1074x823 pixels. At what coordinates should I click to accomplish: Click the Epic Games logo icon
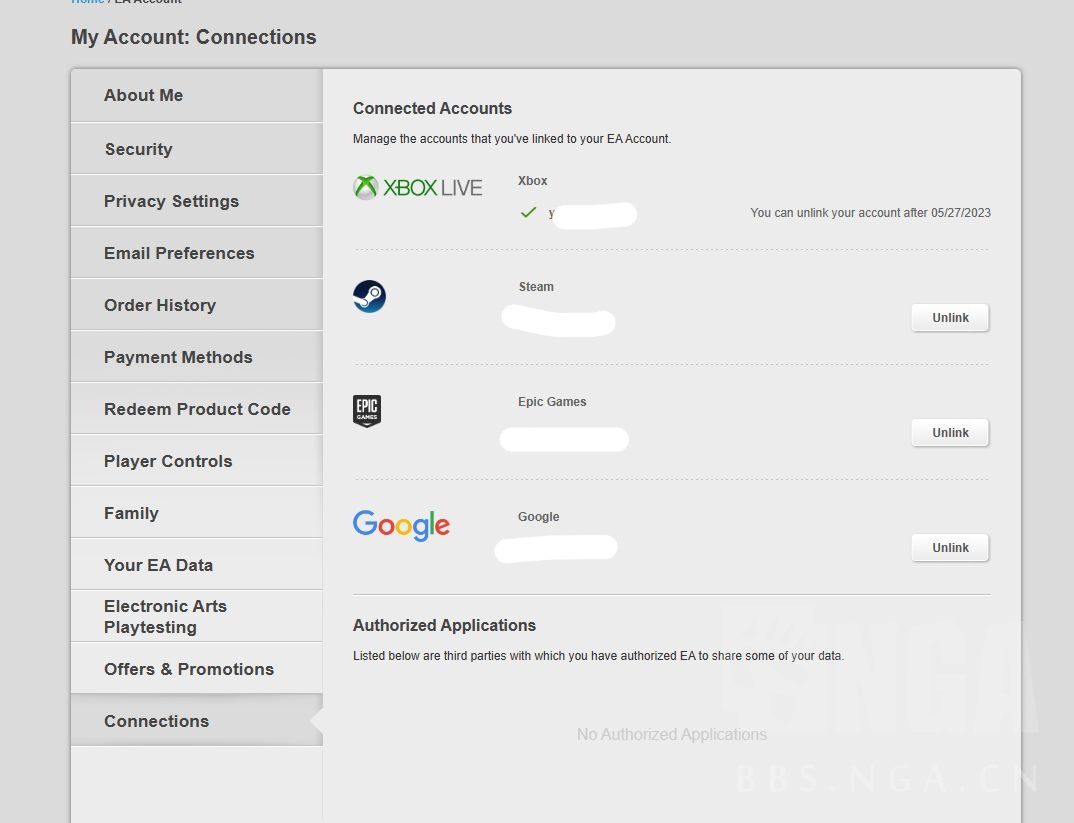pyautogui.click(x=367, y=411)
